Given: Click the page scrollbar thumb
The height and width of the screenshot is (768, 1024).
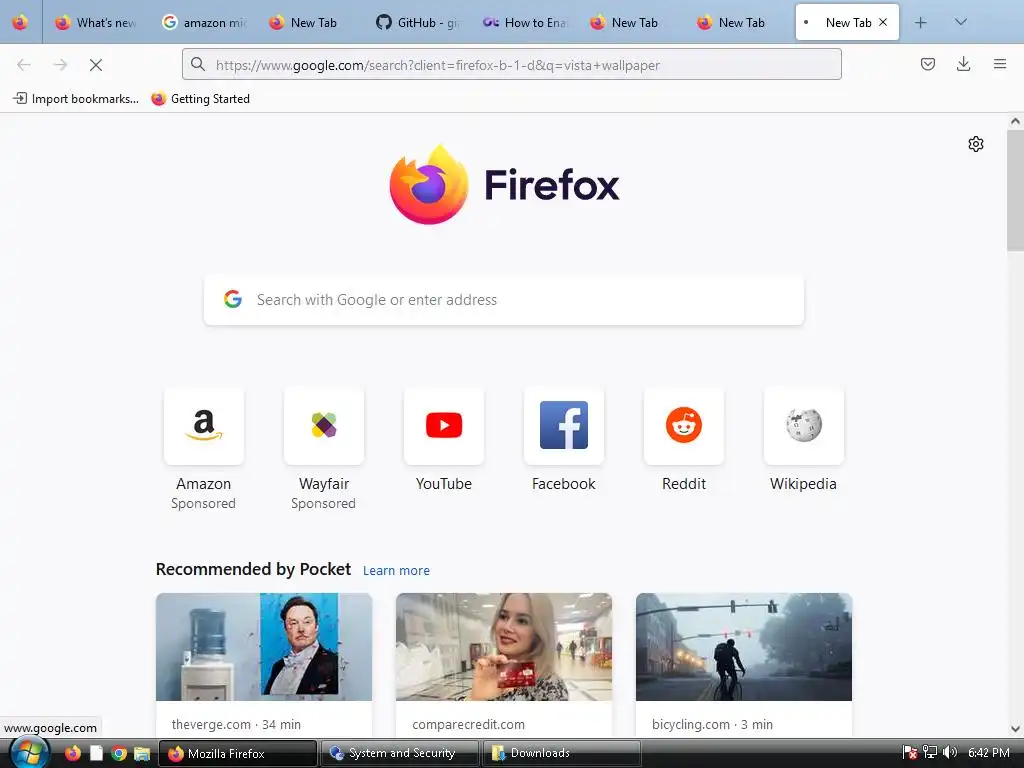Looking at the screenshot, I should click(1015, 190).
